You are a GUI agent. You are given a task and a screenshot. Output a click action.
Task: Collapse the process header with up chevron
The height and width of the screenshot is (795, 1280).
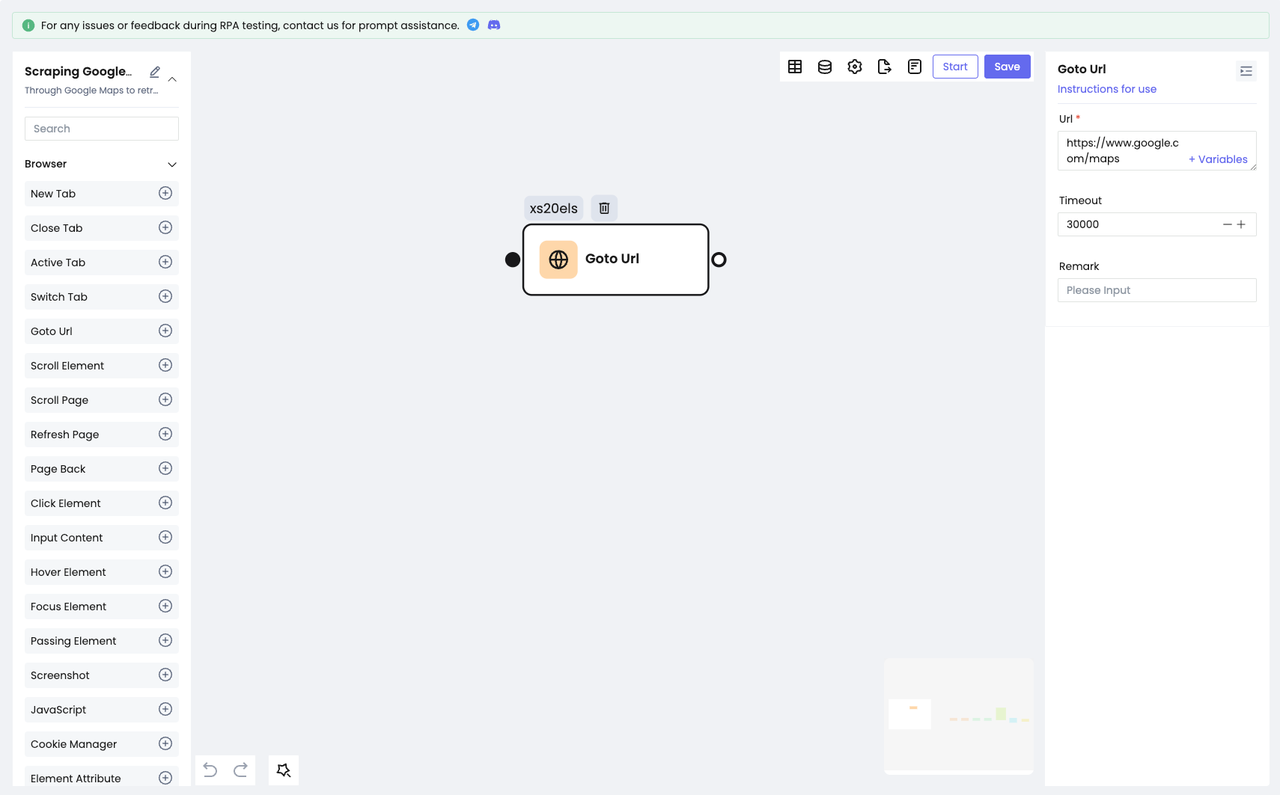(172, 79)
